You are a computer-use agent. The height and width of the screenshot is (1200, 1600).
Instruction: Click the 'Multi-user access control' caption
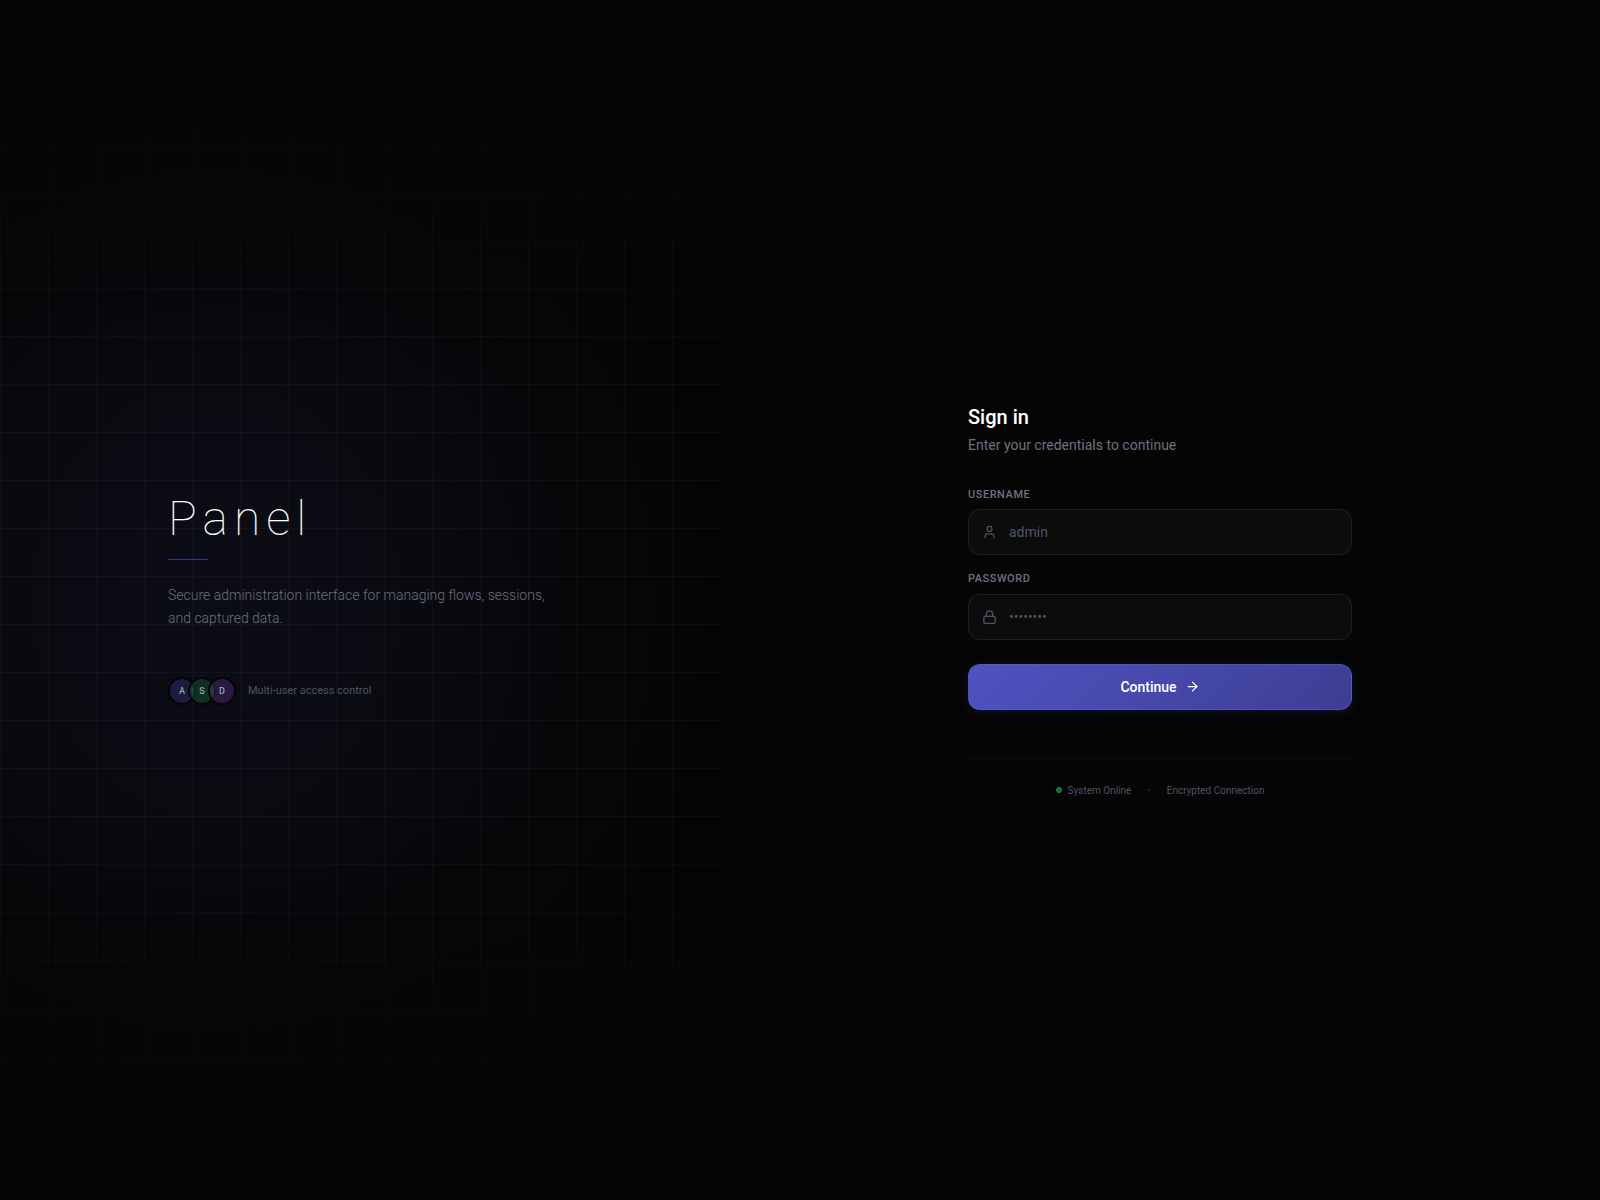309,690
